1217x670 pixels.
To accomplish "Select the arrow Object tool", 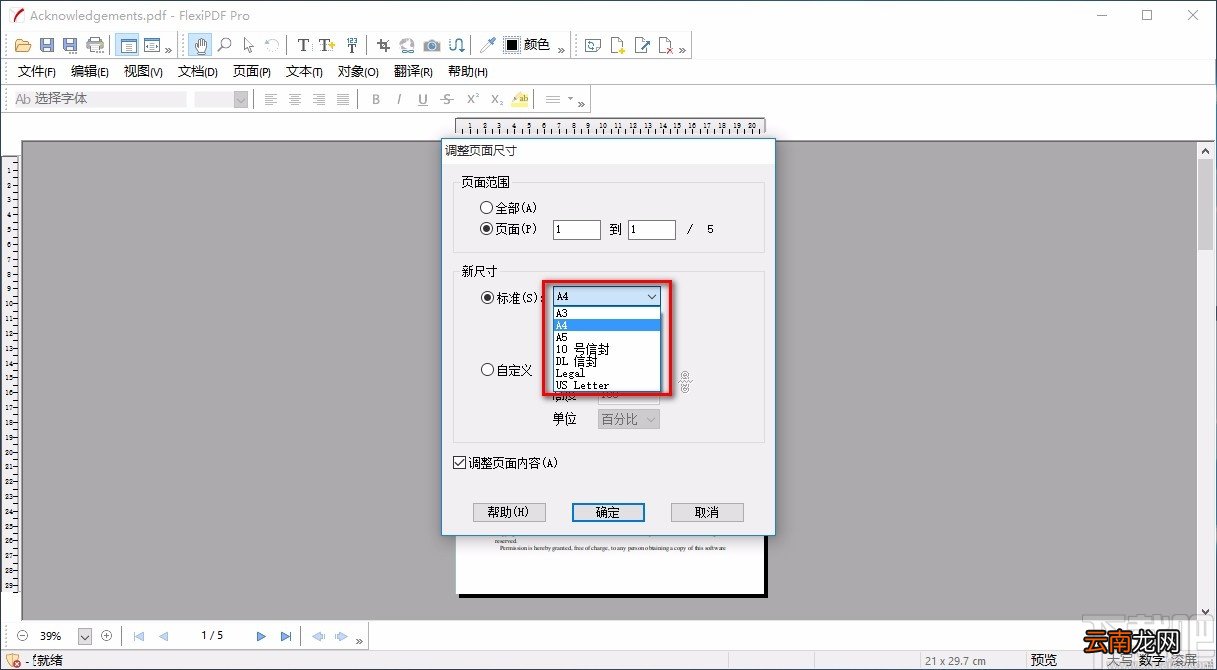I will click(x=249, y=45).
